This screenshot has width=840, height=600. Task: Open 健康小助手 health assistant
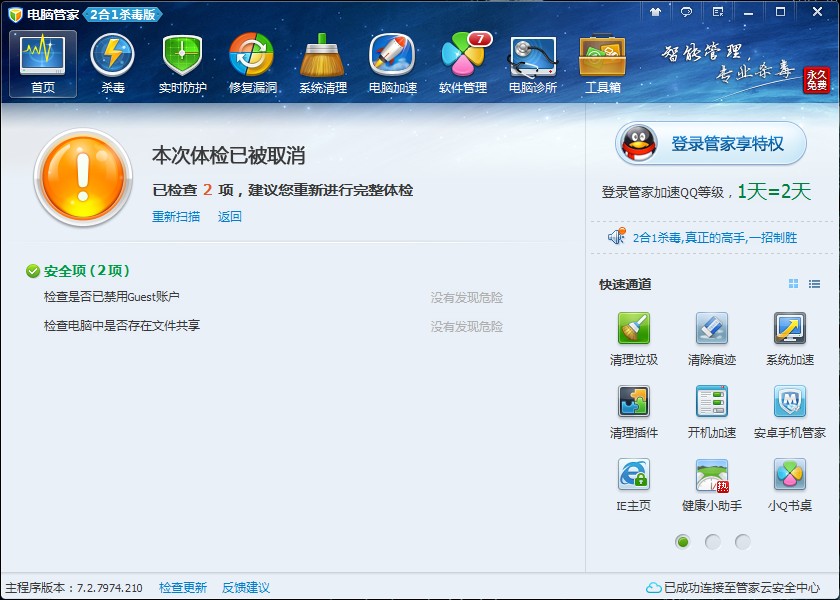coord(711,485)
